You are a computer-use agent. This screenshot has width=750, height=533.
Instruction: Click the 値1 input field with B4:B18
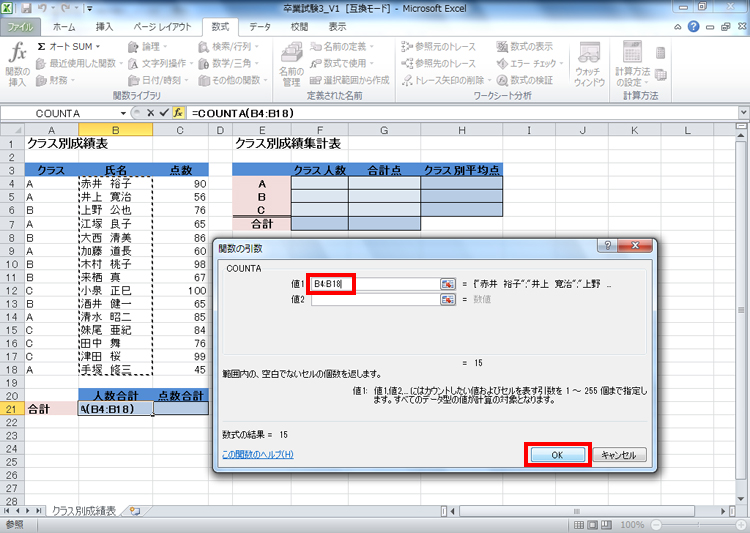click(375, 284)
